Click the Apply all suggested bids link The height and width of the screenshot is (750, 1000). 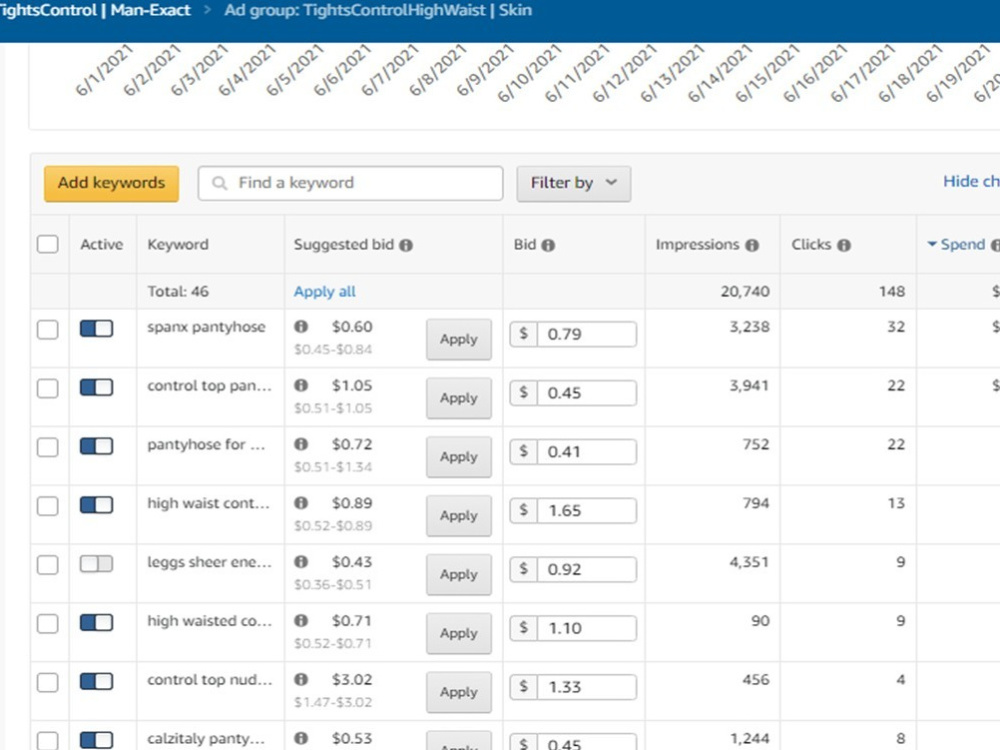325,291
